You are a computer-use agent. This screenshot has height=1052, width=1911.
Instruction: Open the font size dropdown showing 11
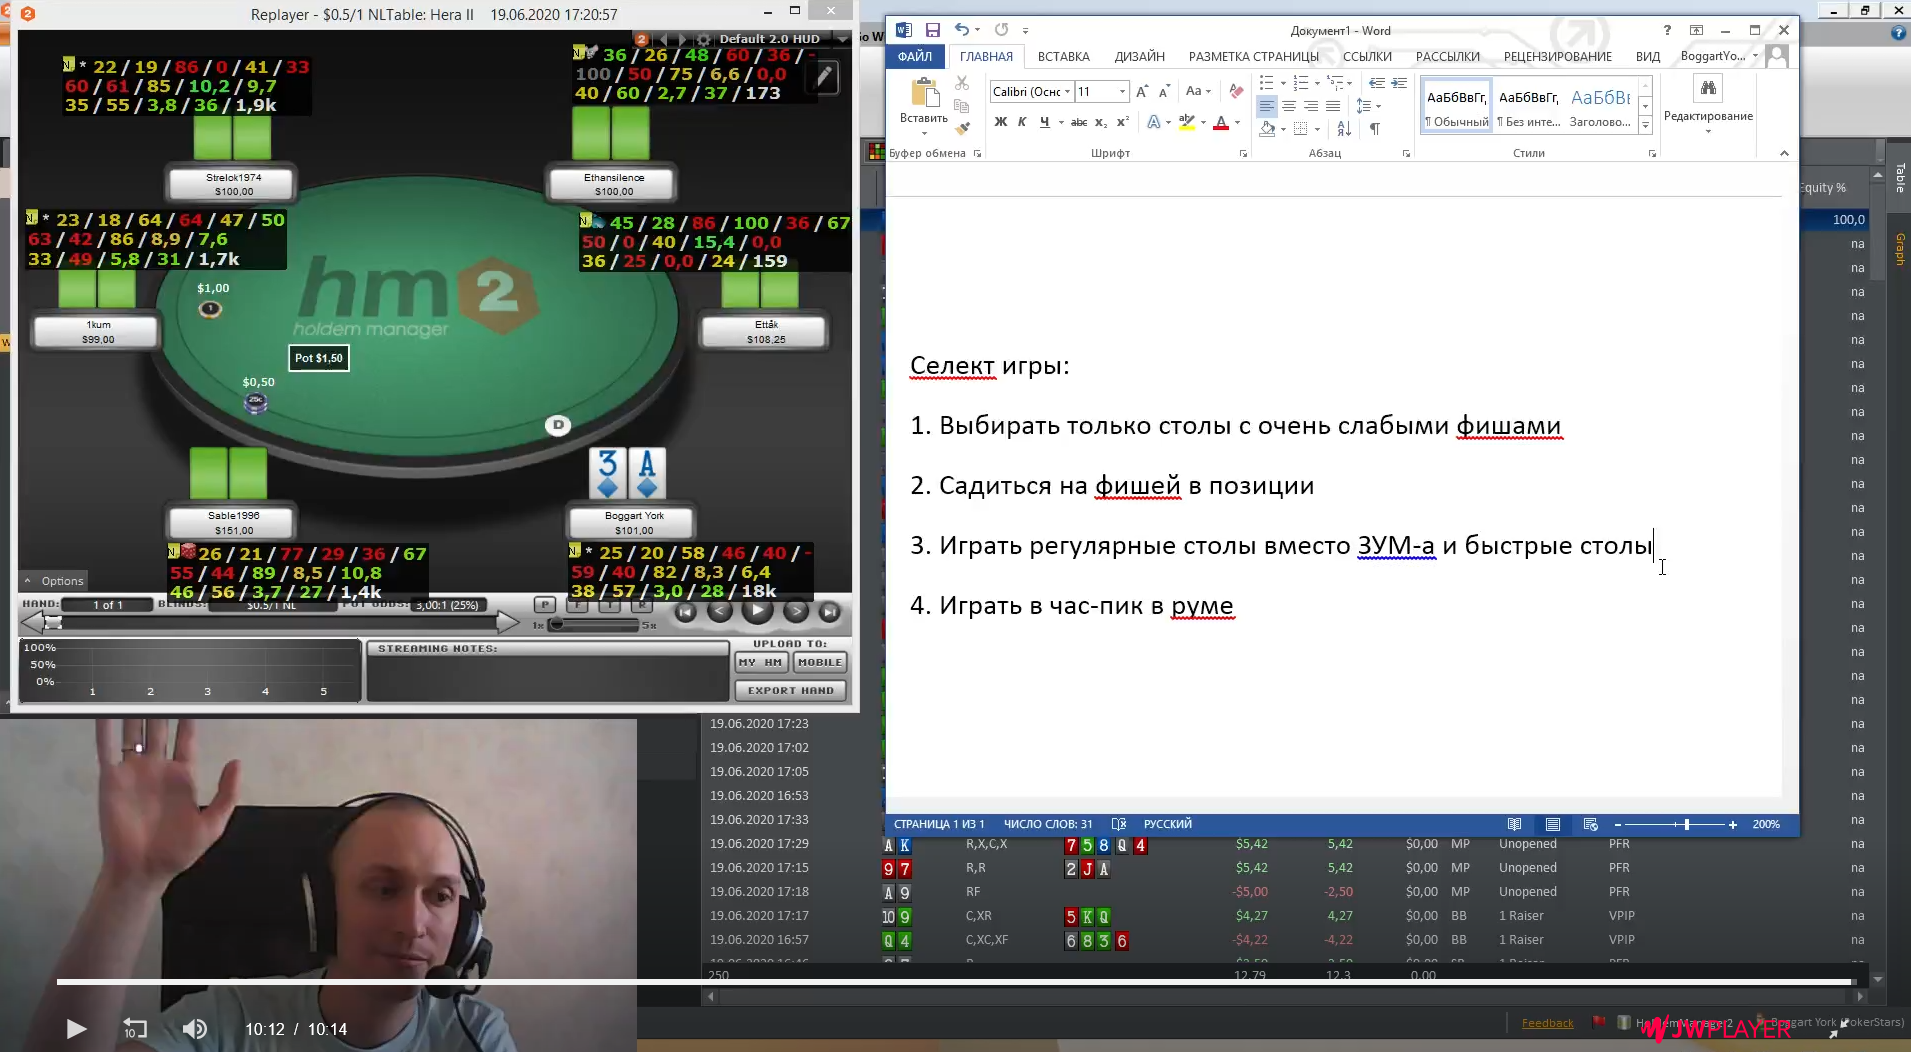[x=1122, y=91]
